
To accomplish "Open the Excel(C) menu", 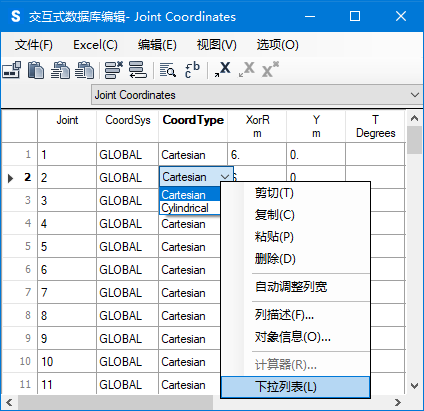I will 95,45.
